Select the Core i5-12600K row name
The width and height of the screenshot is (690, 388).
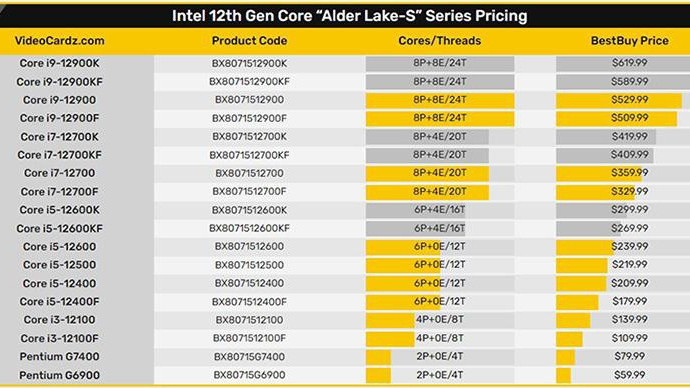pyautogui.click(x=59, y=210)
